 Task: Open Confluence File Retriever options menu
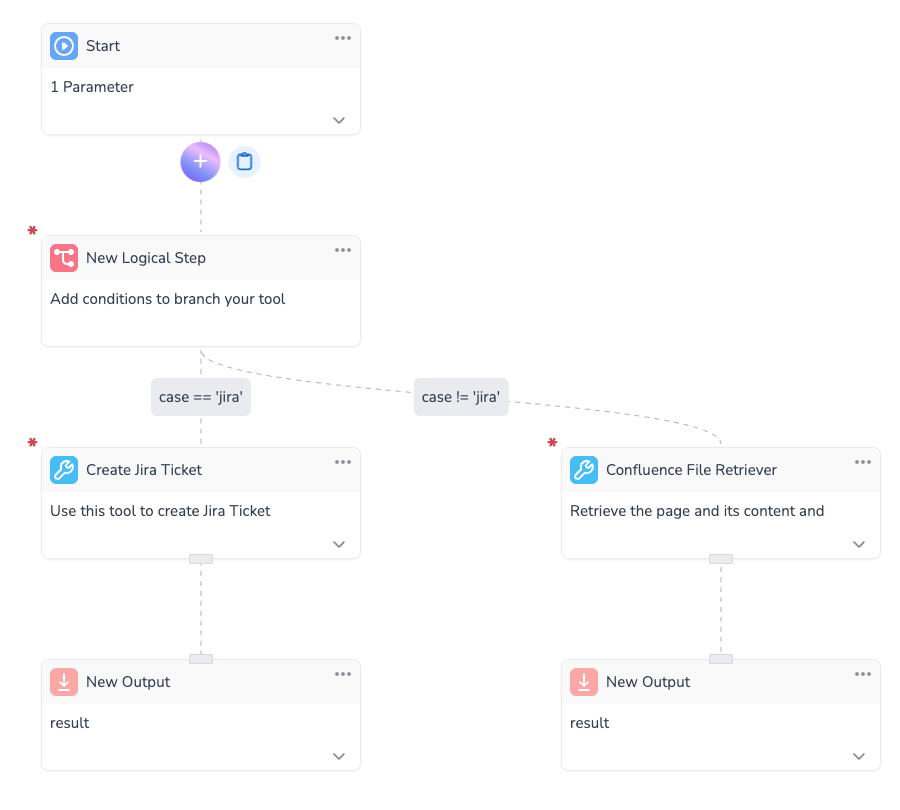tap(863, 462)
